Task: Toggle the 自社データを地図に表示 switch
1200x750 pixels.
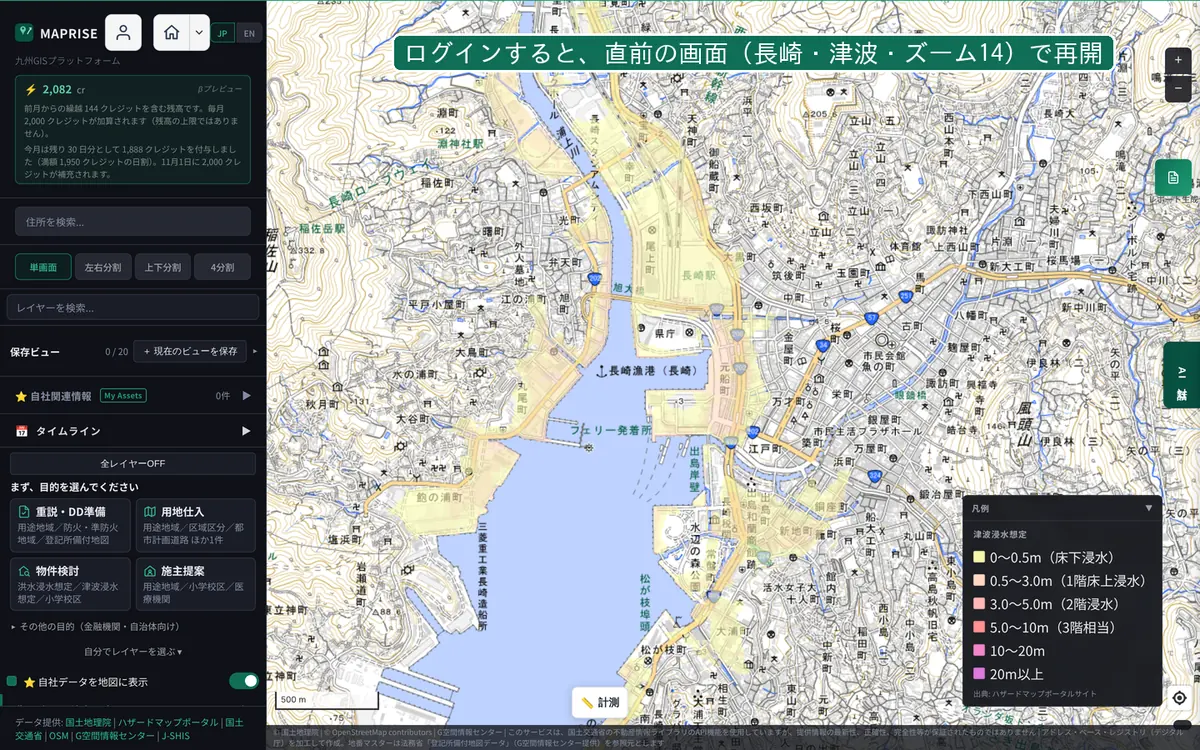Action: [244, 681]
